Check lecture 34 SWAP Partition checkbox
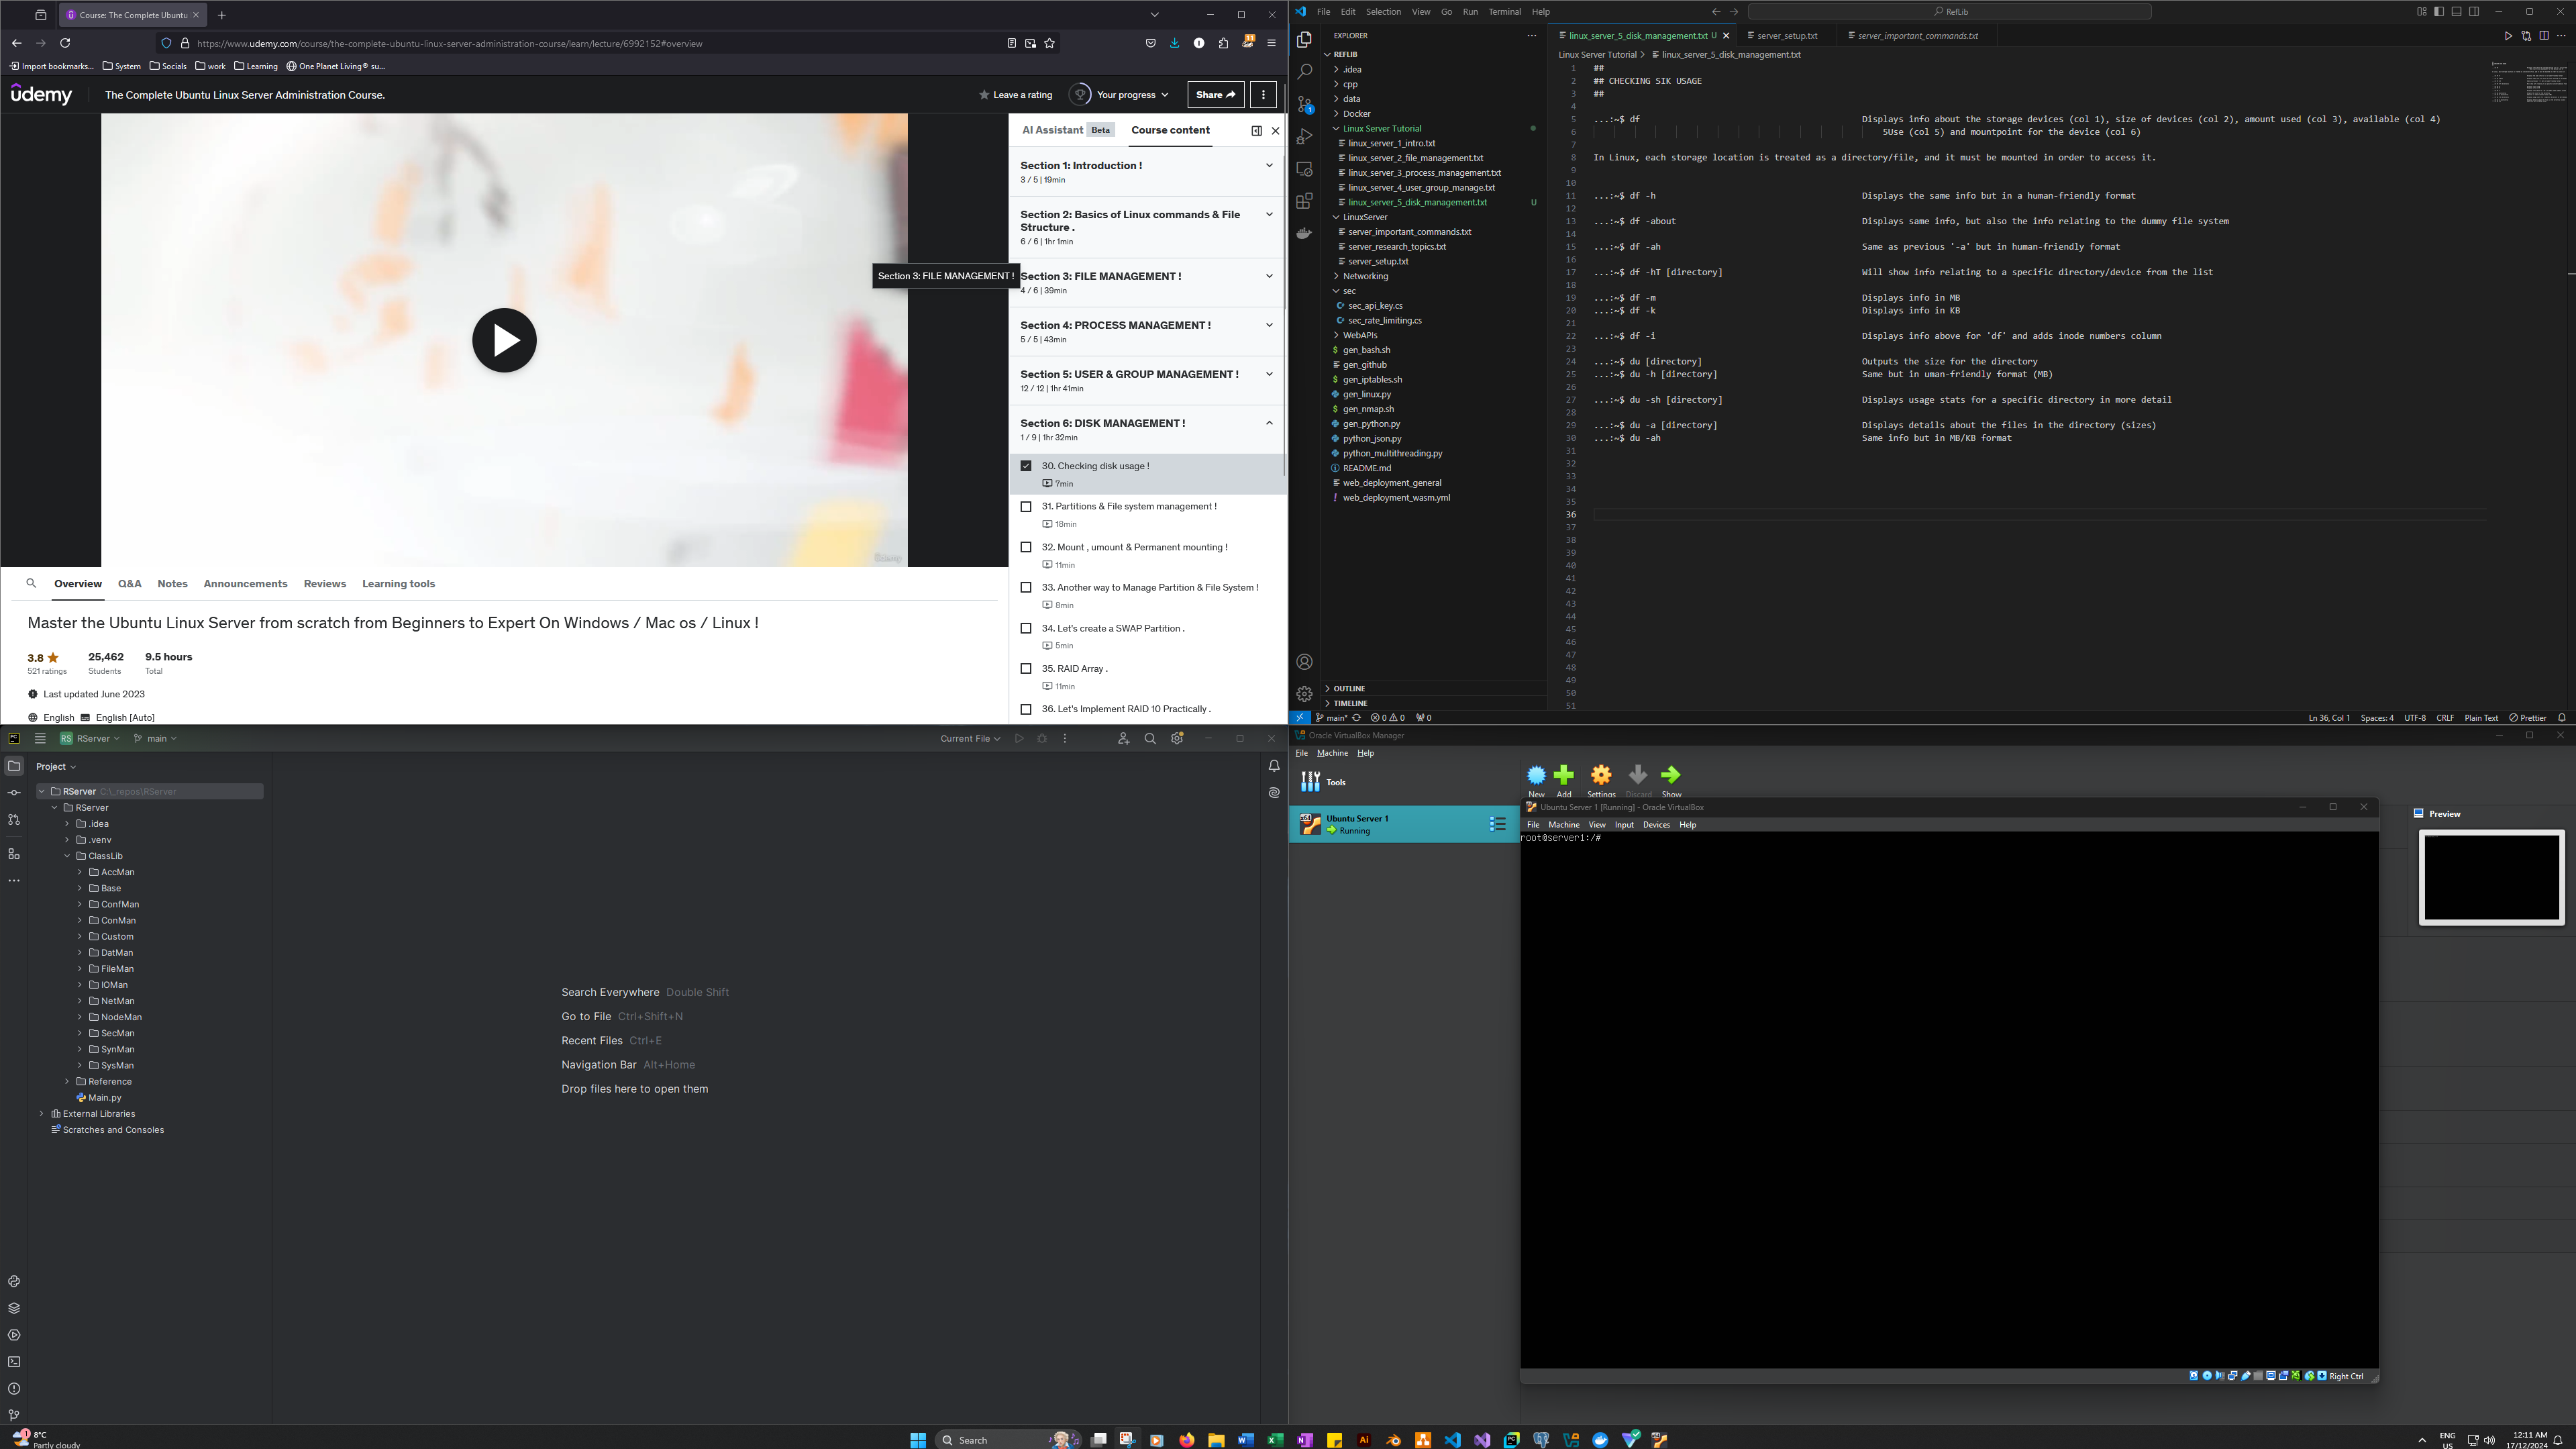The height and width of the screenshot is (1449, 2576). (x=1026, y=629)
